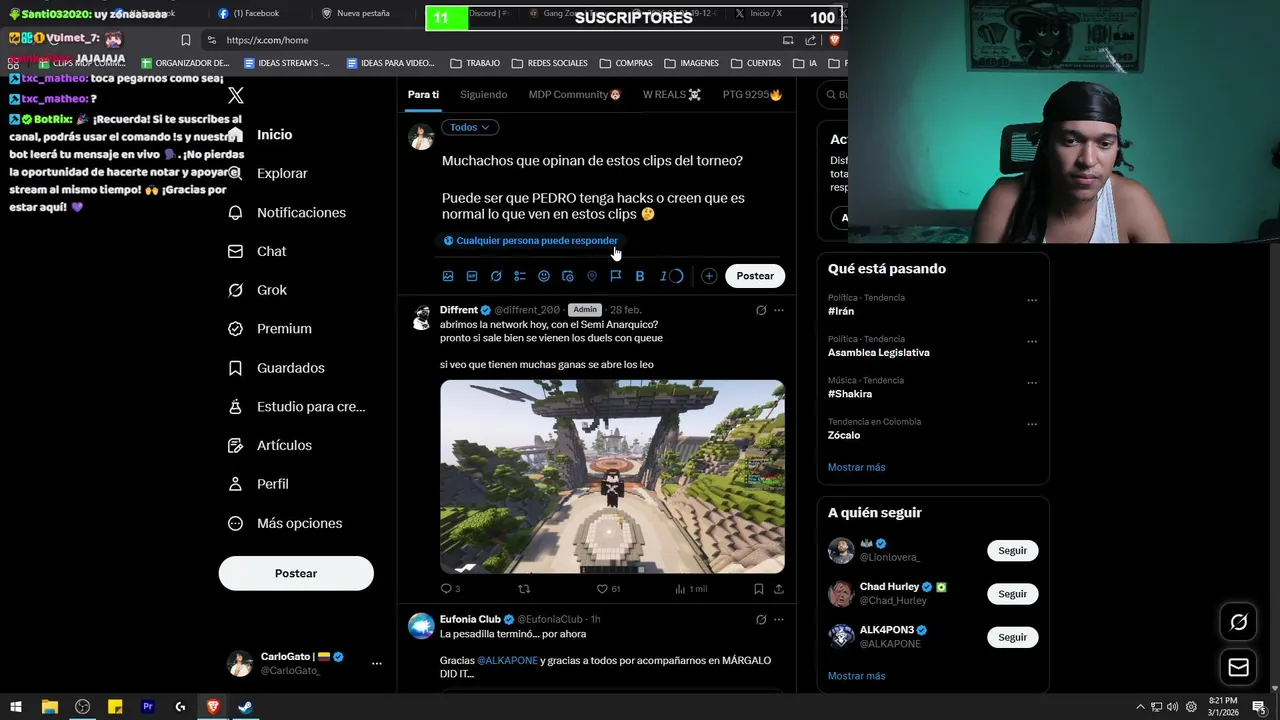Open the MDP Community tab
Viewport: 1280px width, 720px height.
[x=575, y=94]
